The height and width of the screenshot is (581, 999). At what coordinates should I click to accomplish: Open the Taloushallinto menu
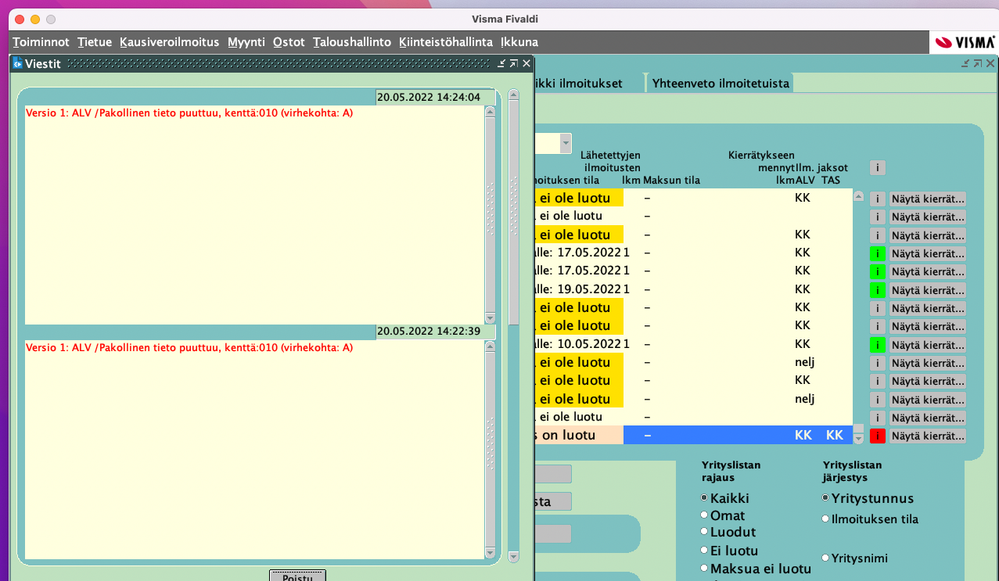point(352,42)
